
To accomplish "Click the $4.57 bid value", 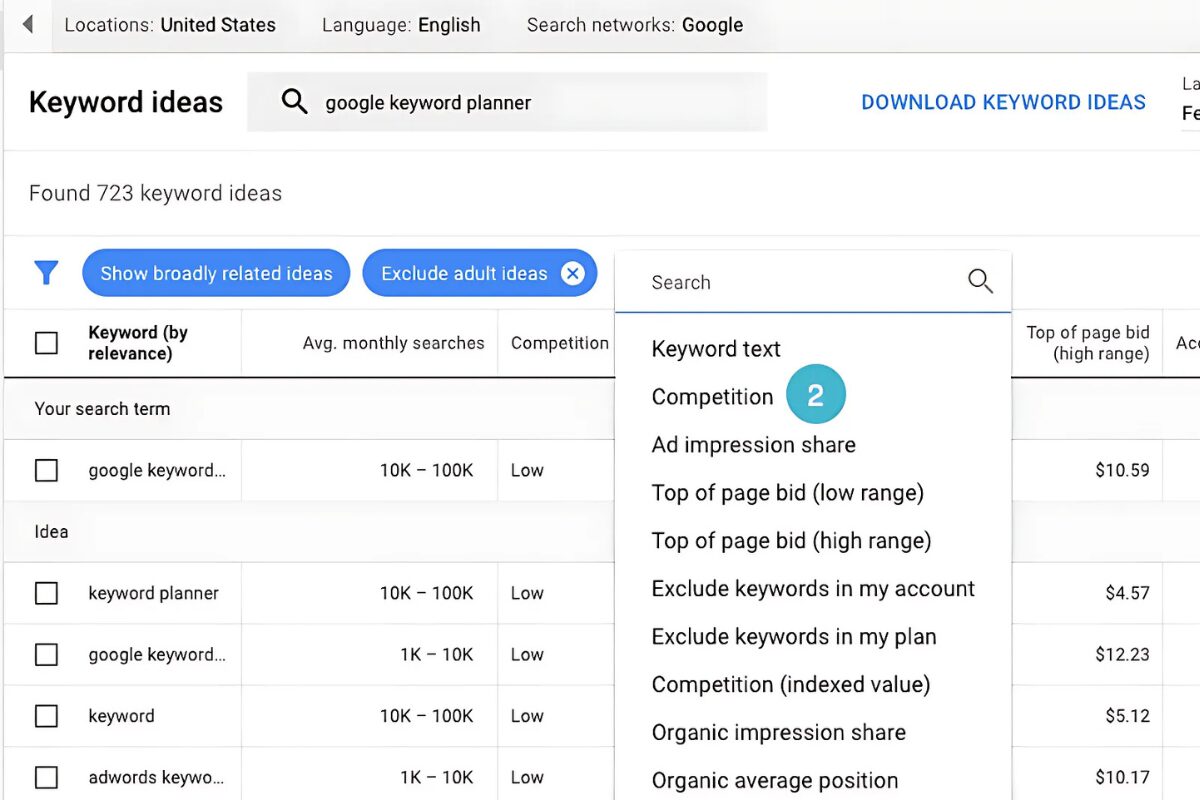I will coord(1127,593).
